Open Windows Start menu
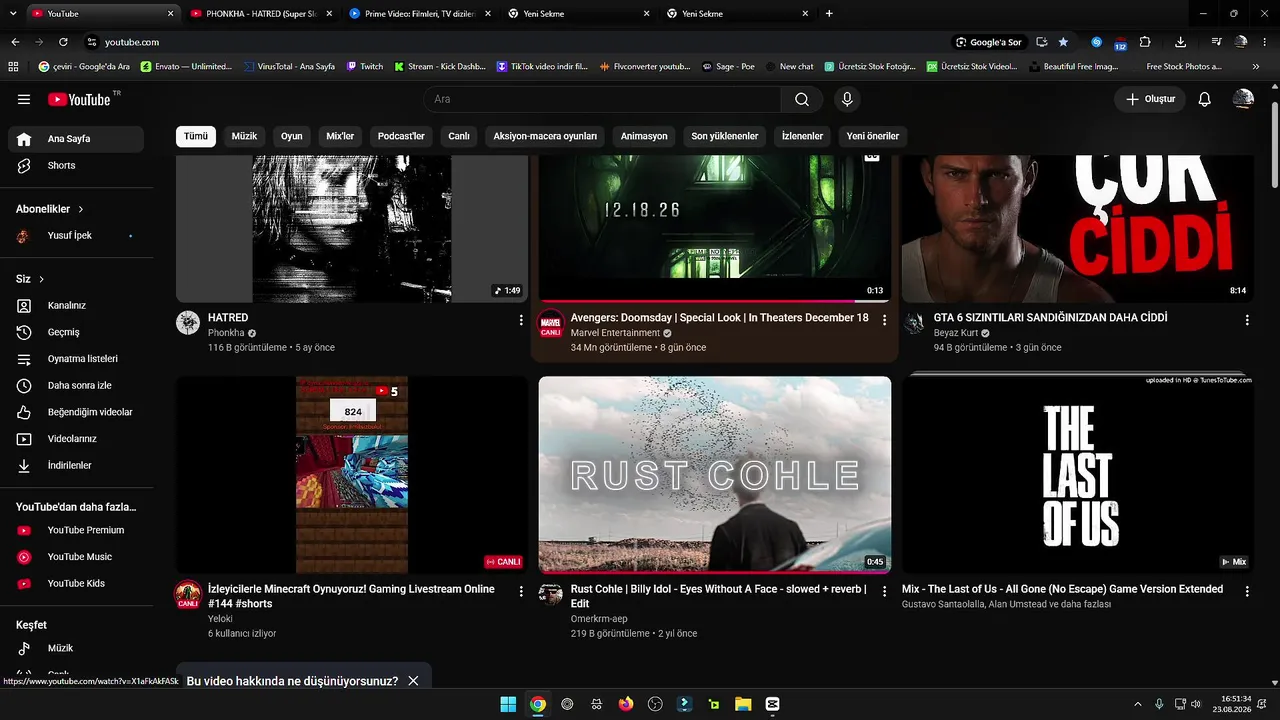Screen dimensions: 1280x720 (508, 704)
